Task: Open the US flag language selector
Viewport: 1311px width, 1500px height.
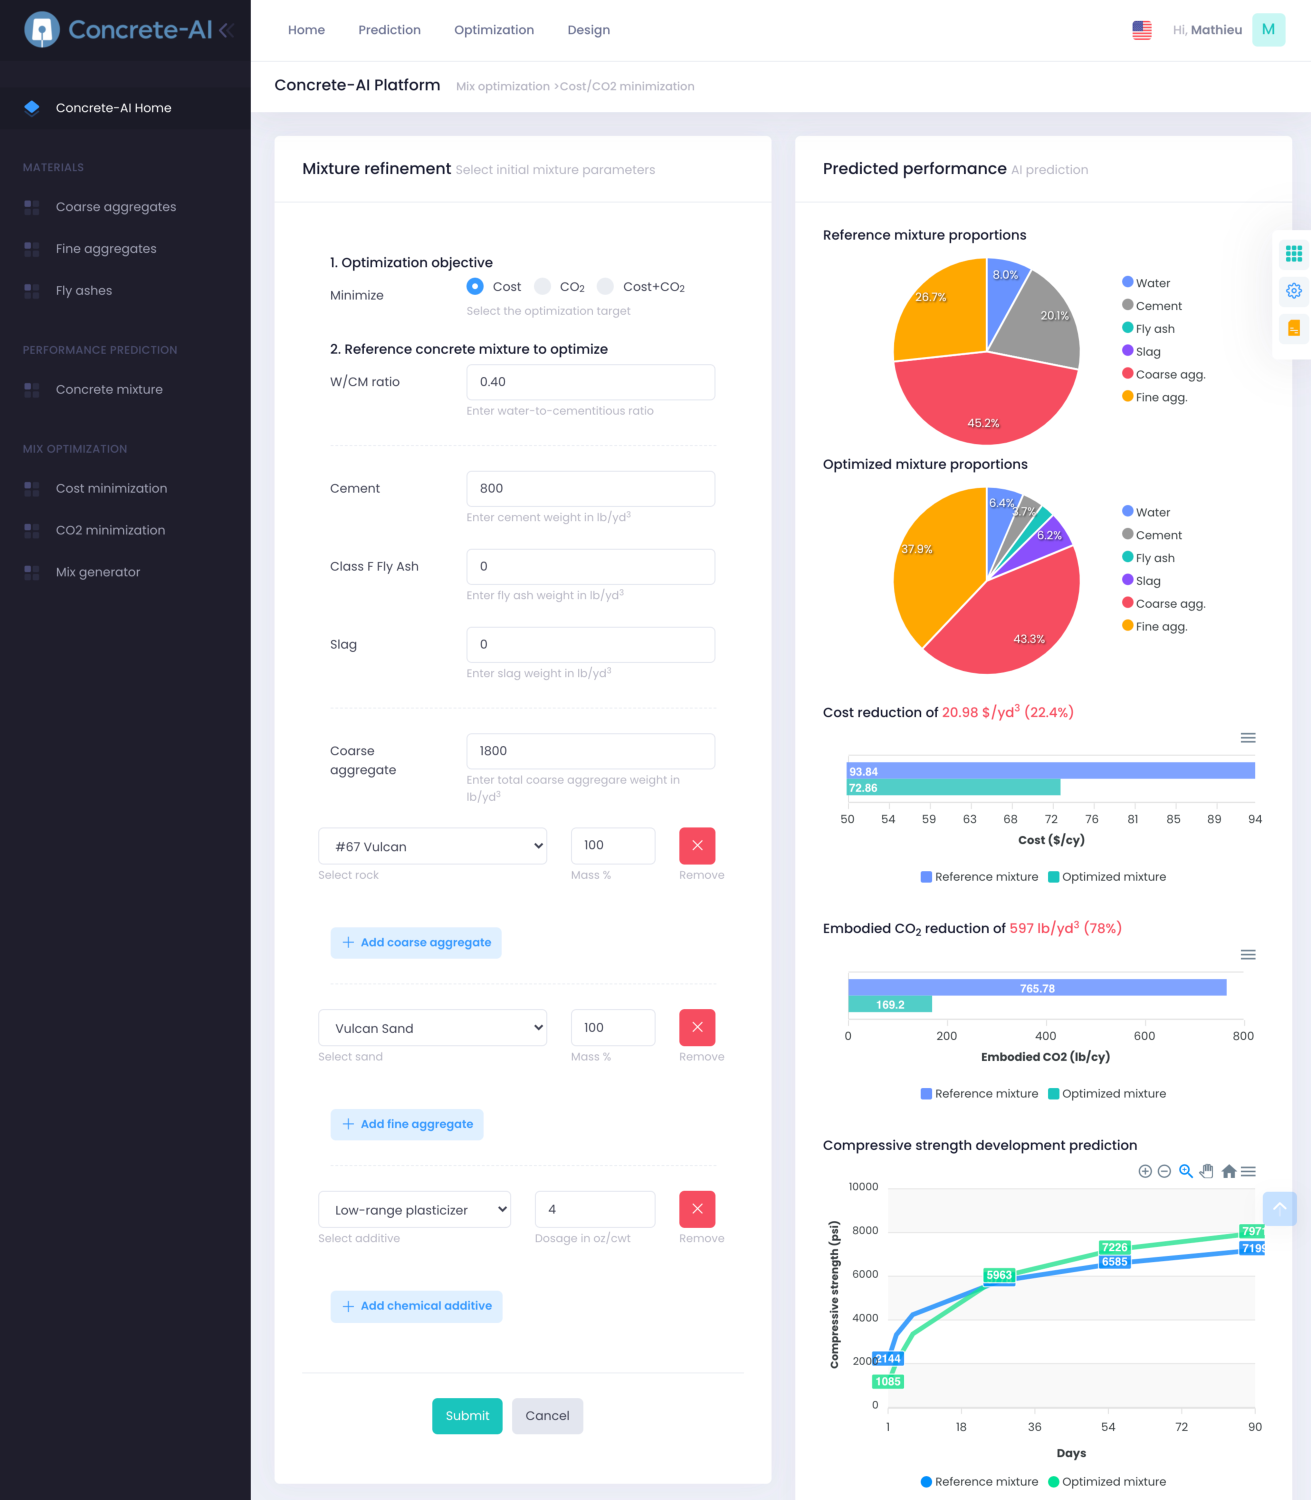Action: (1142, 30)
